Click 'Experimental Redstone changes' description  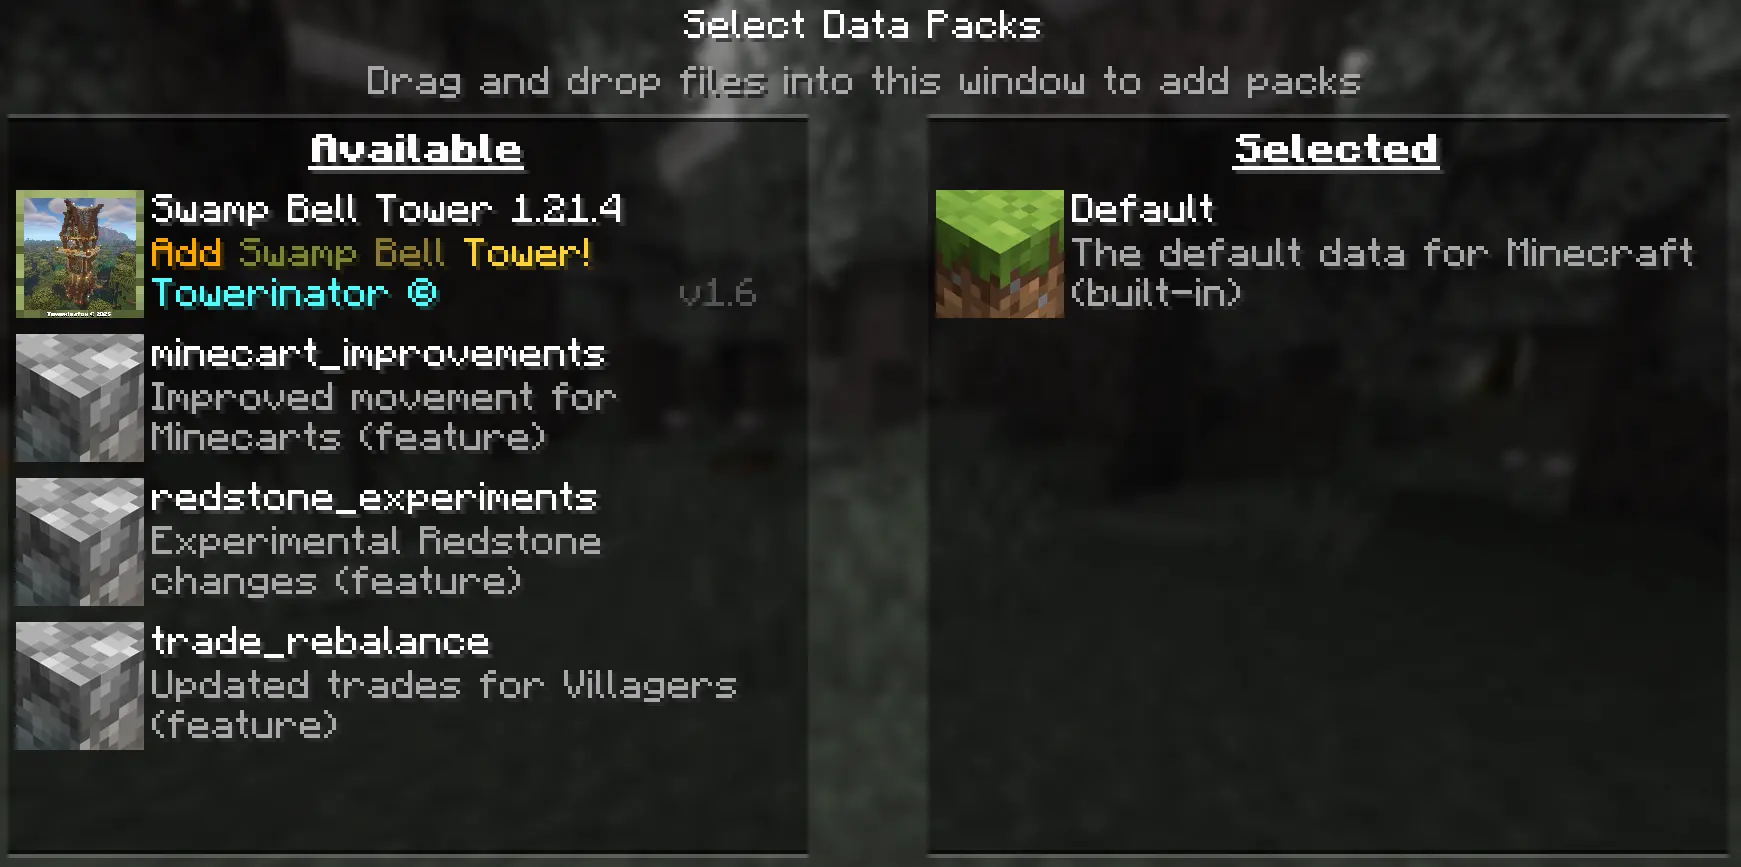[x=376, y=561]
